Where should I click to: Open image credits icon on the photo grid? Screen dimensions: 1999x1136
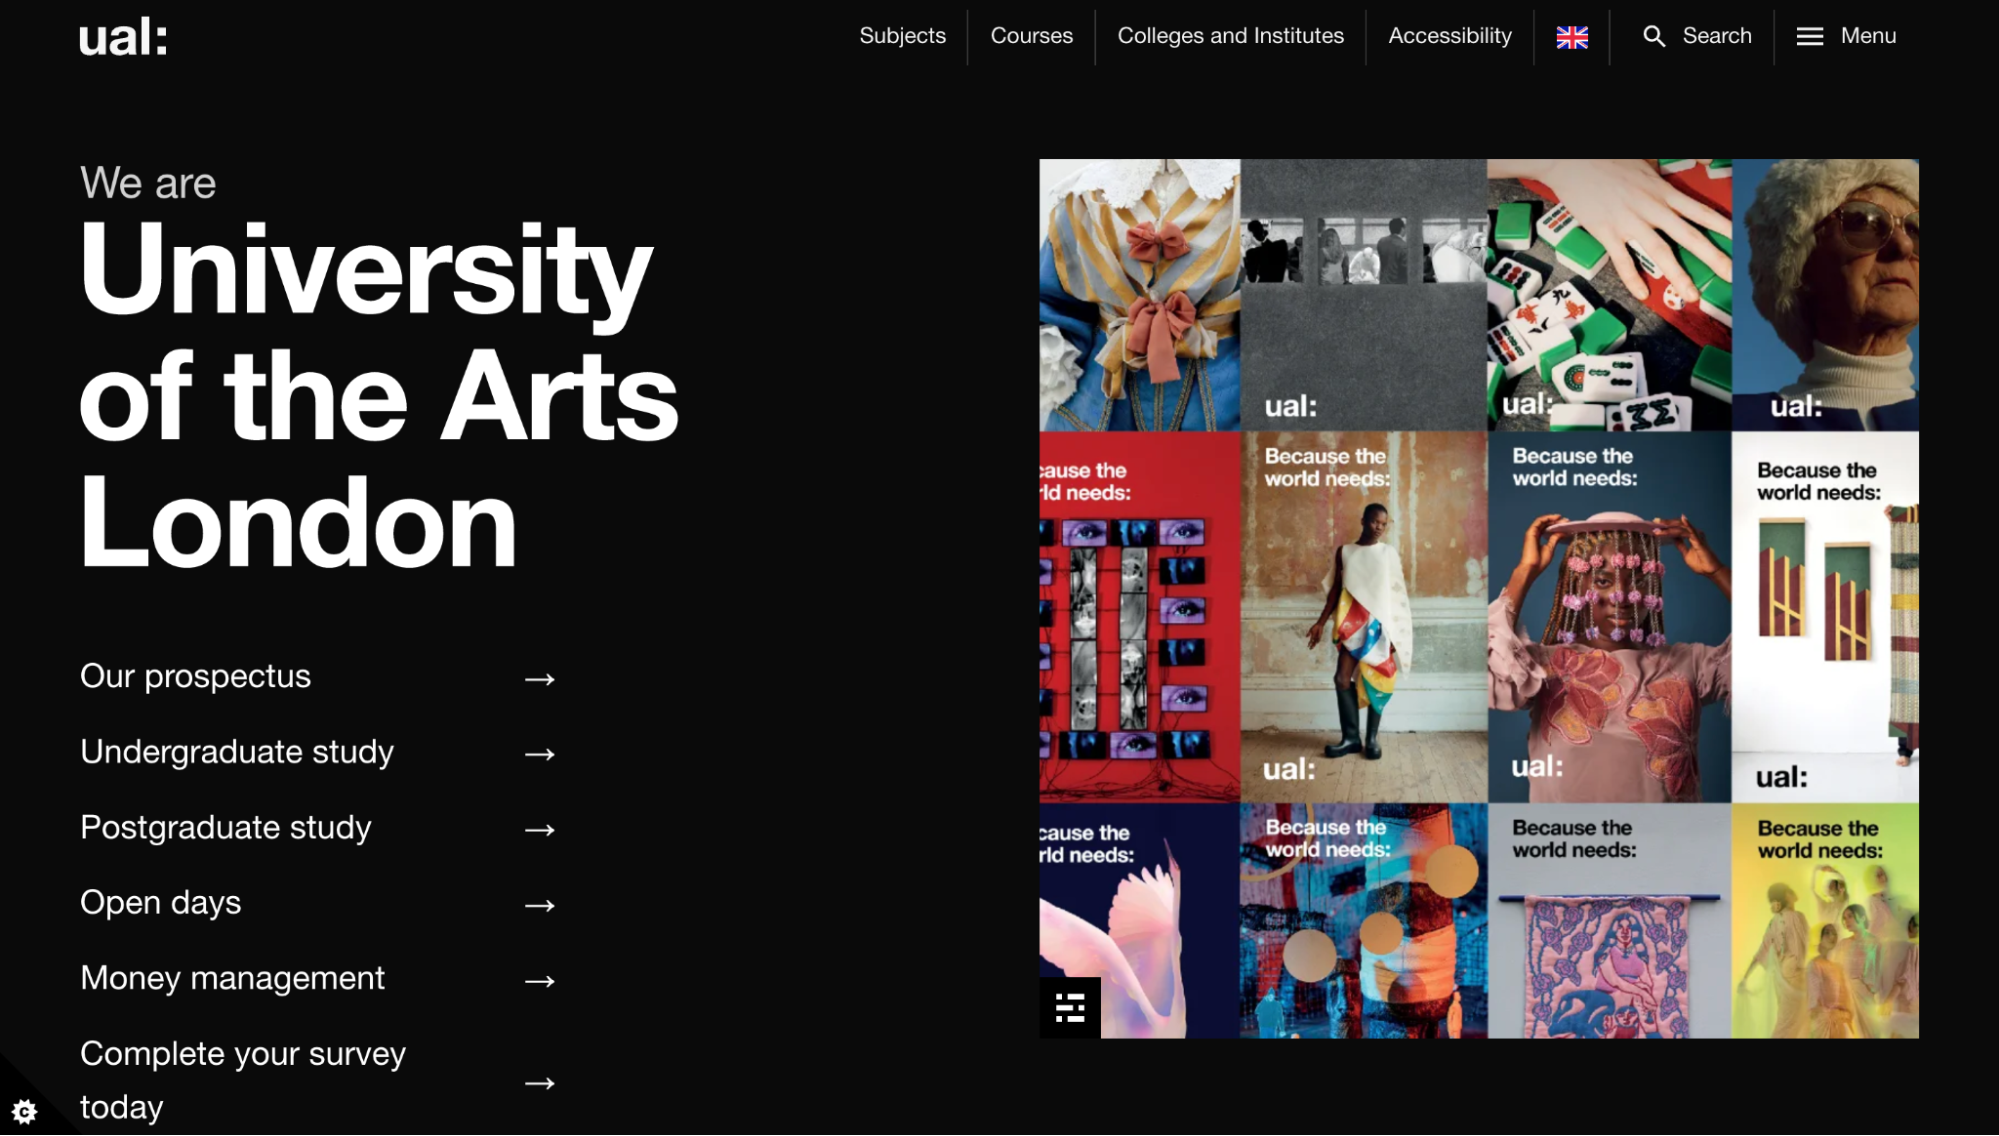(1069, 1008)
